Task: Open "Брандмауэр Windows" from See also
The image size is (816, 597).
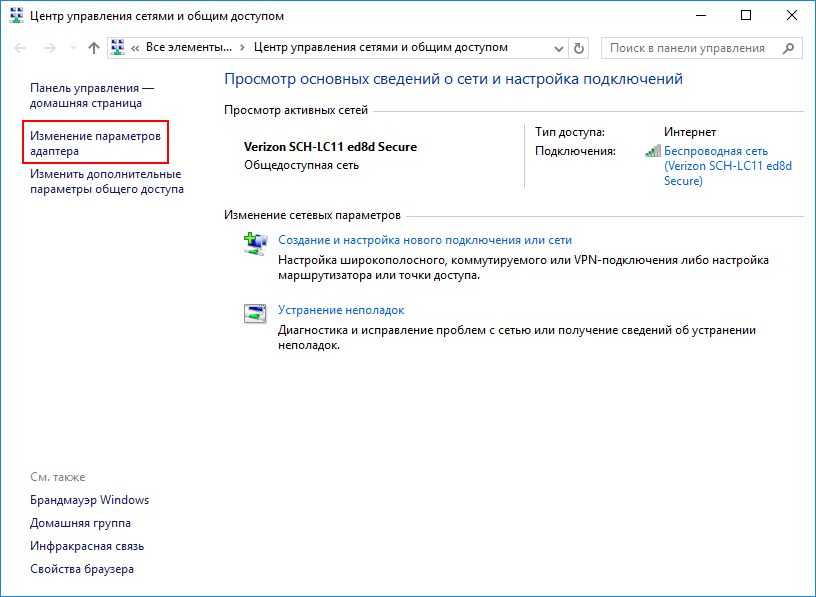Action: (x=89, y=500)
